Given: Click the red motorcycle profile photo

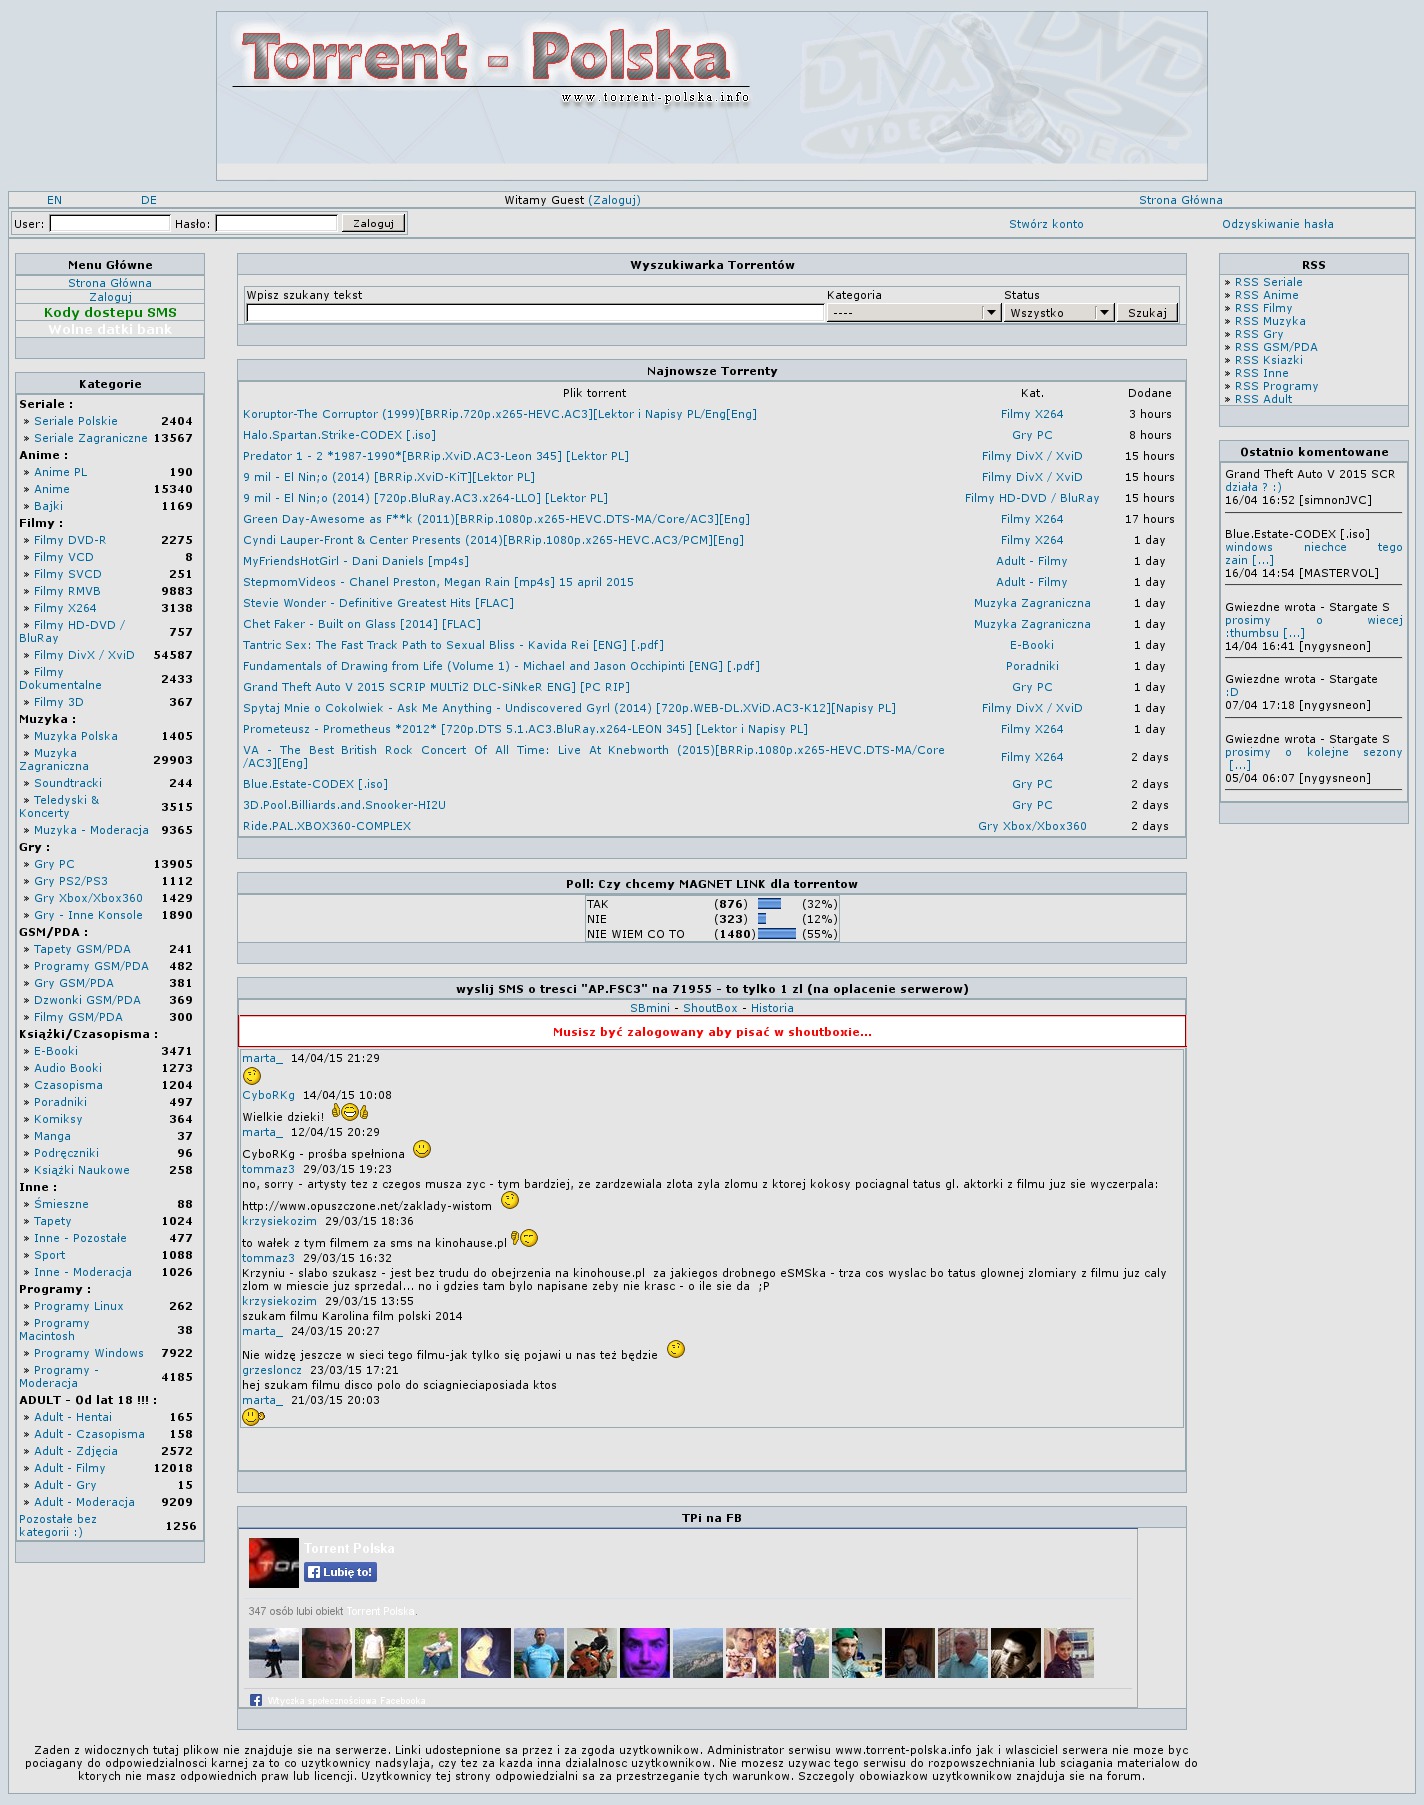Looking at the screenshot, I should (591, 1652).
